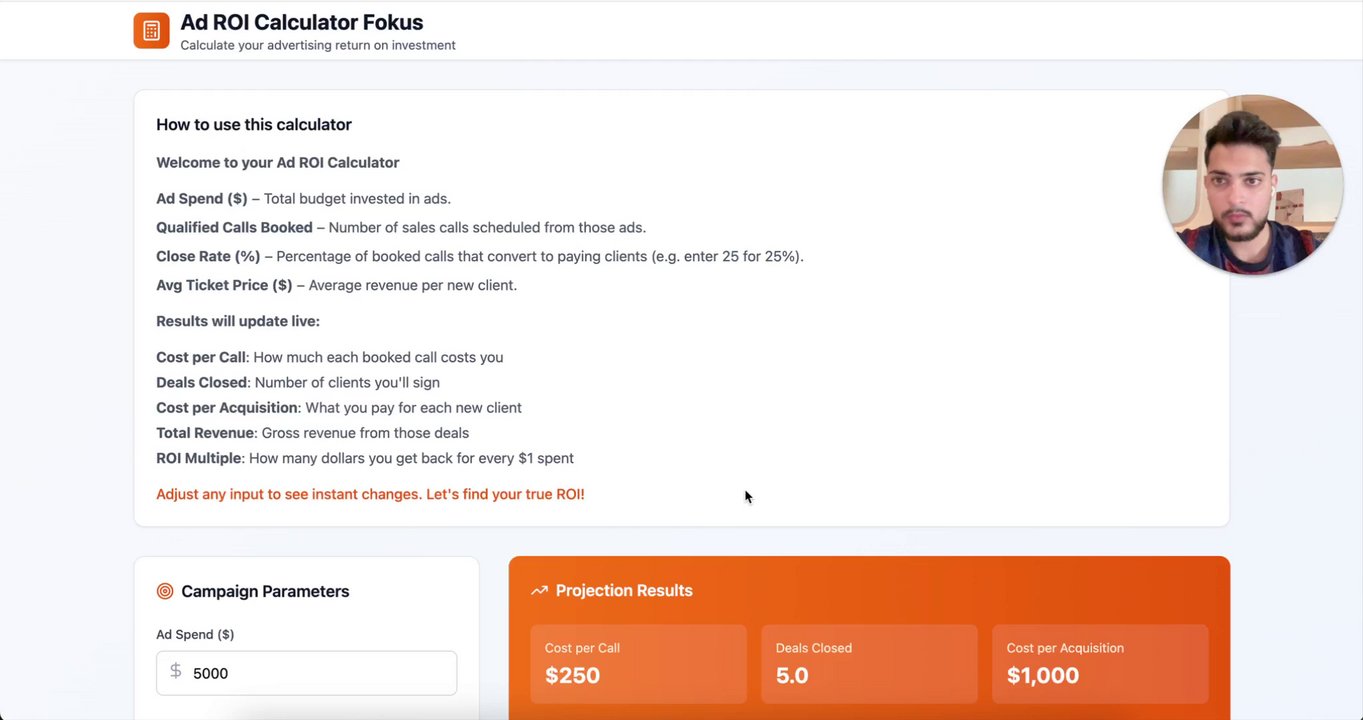Click the Campaign Parameters heading
This screenshot has height=720, width=1363.
click(x=265, y=591)
